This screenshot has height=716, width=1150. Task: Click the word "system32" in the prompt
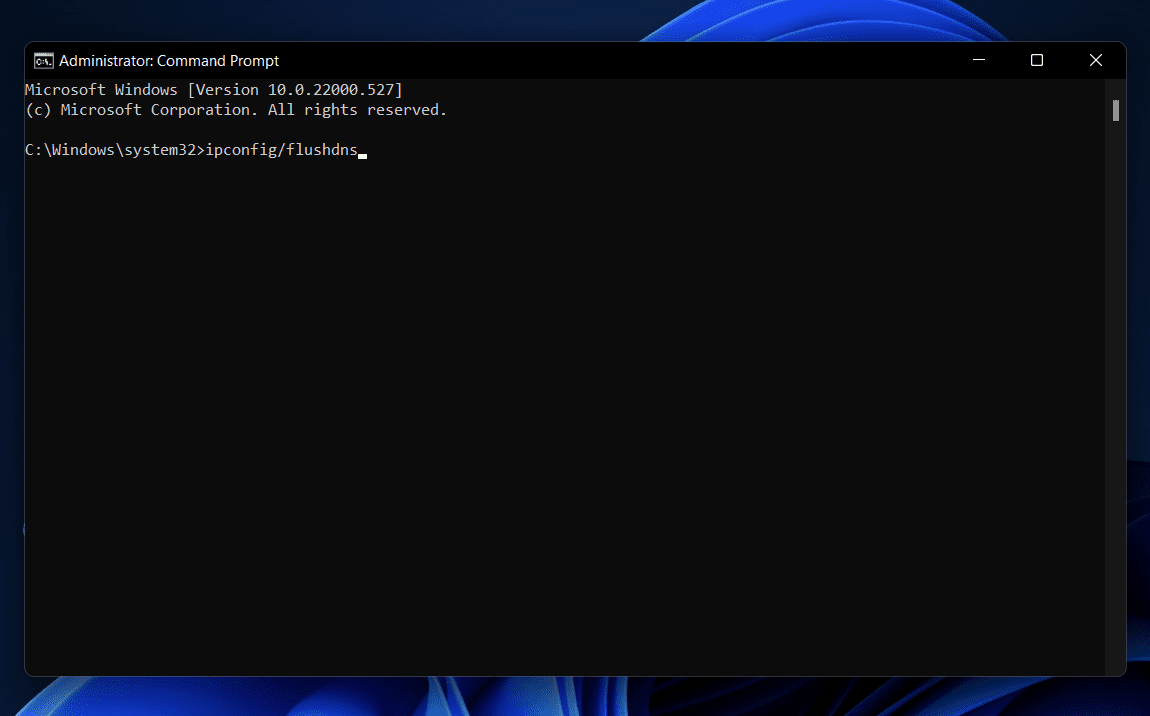pyautogui.click(x=159, y=151)
